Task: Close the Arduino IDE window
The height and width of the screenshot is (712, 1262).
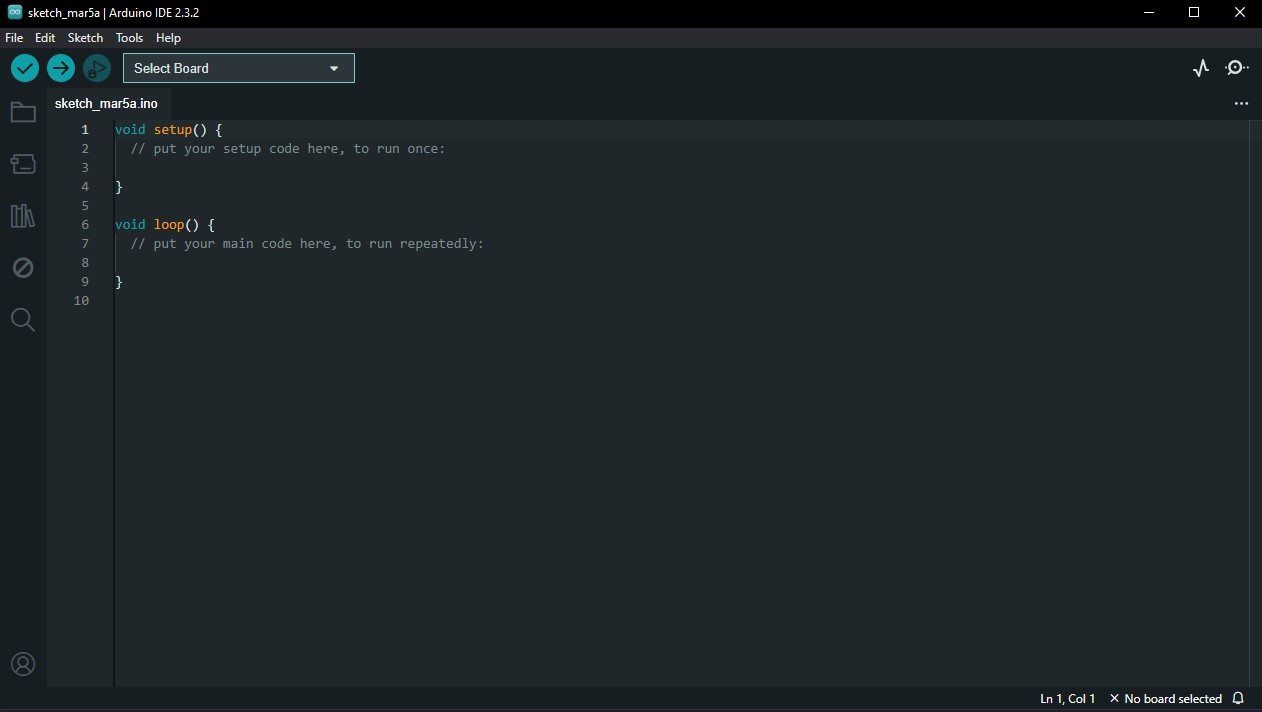Action: (x=1239, y=12)
